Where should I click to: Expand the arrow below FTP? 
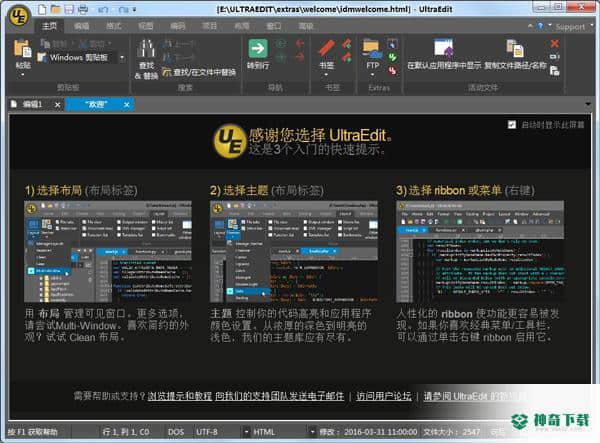coord(372,75)
